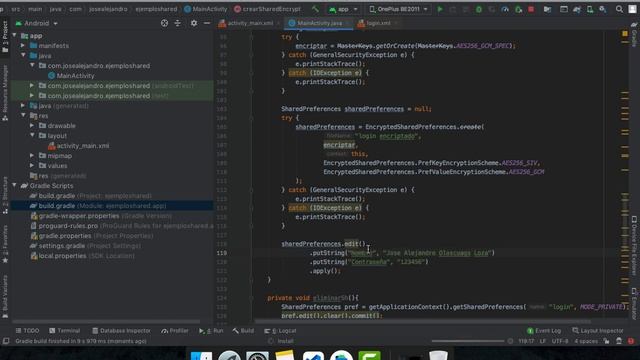This screenshot has width=640, height=360.
Task: Open Resource Manager side tool button
Action: [x=5, y=93]
